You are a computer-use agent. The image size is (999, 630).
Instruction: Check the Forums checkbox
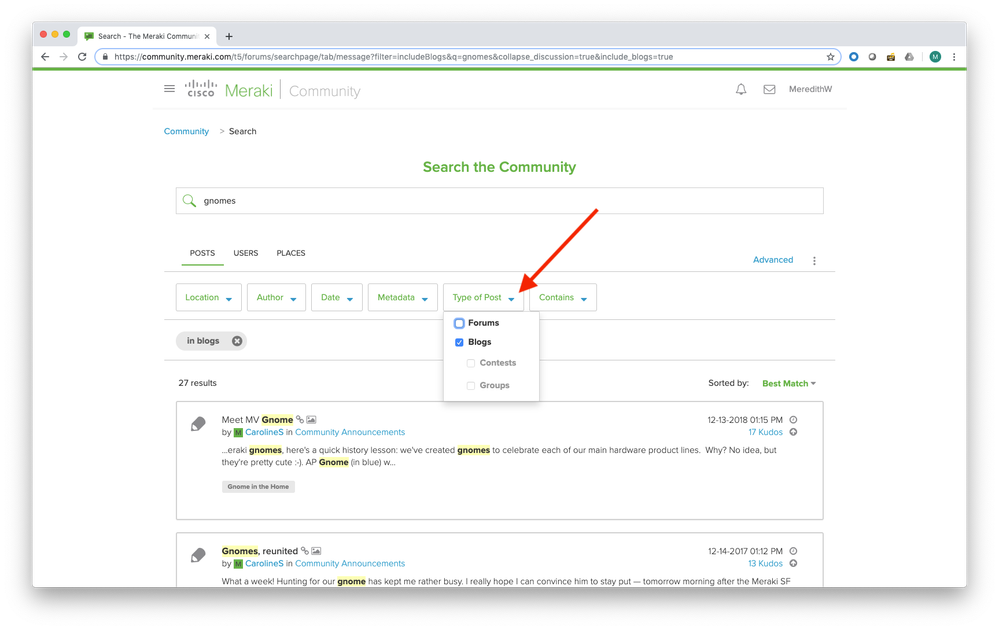(x=460, y=323)
